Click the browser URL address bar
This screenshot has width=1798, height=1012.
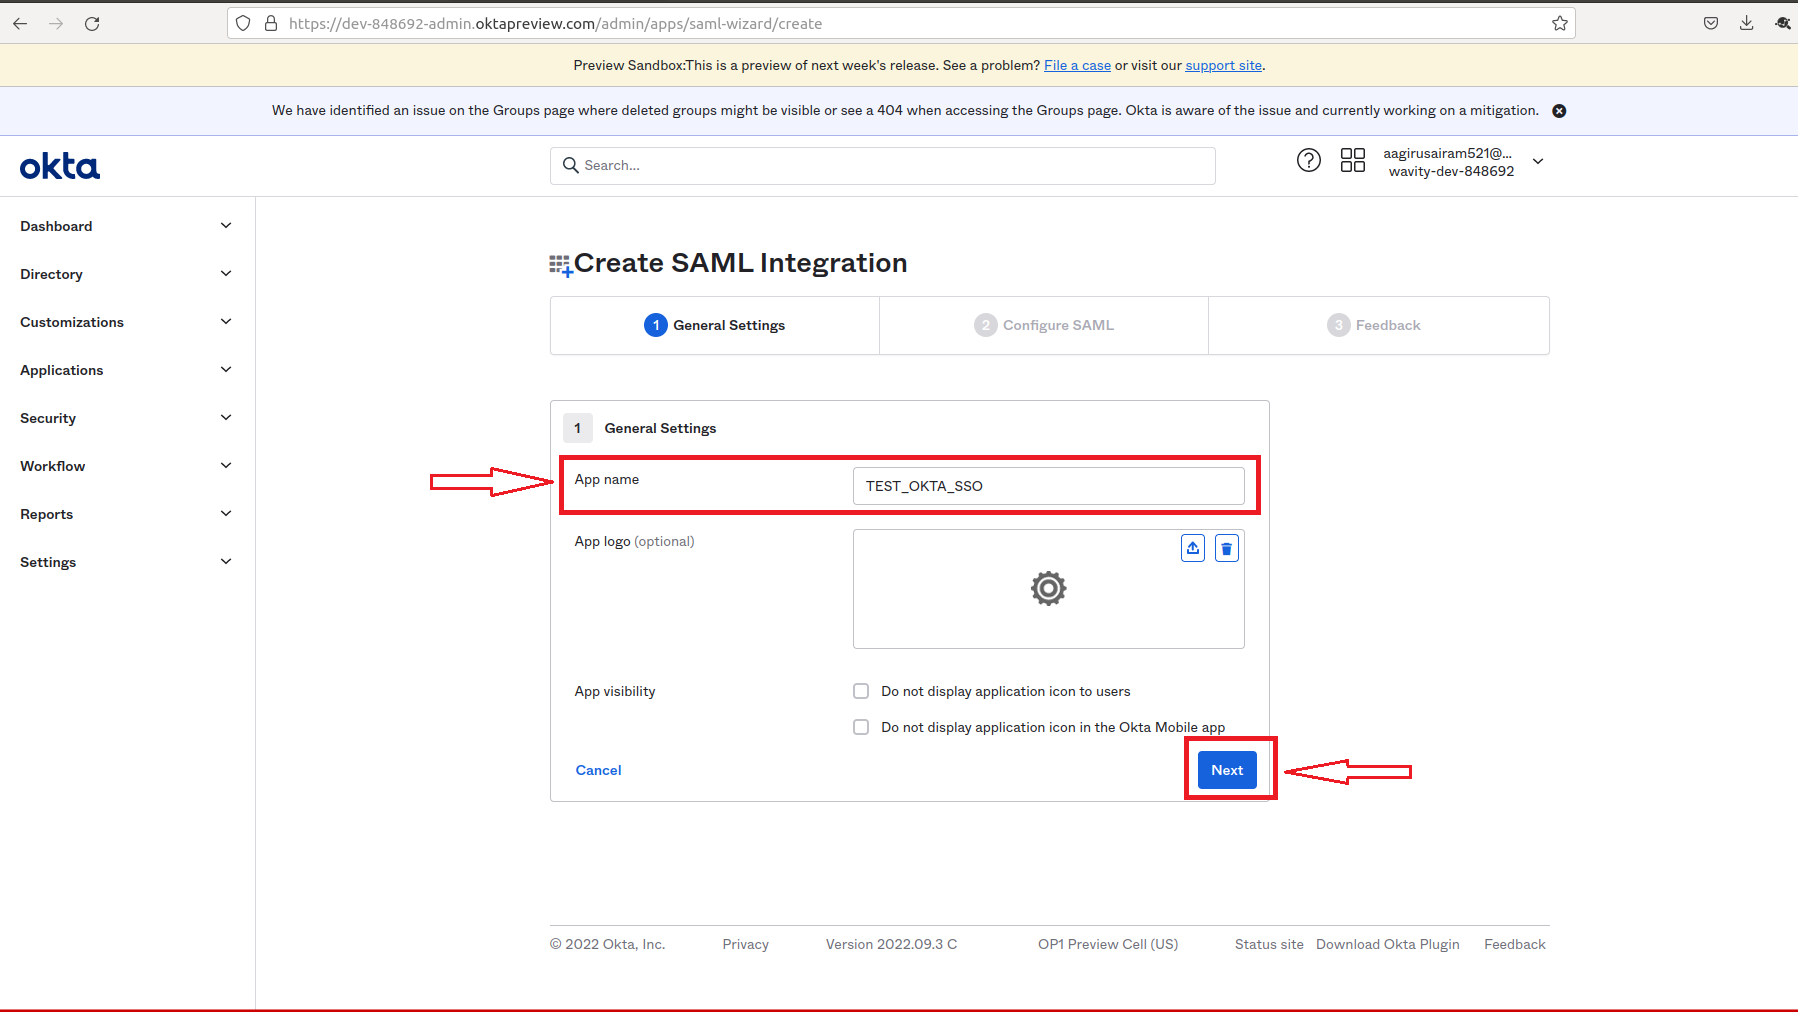pyautogui.click(x=900, y=23)
